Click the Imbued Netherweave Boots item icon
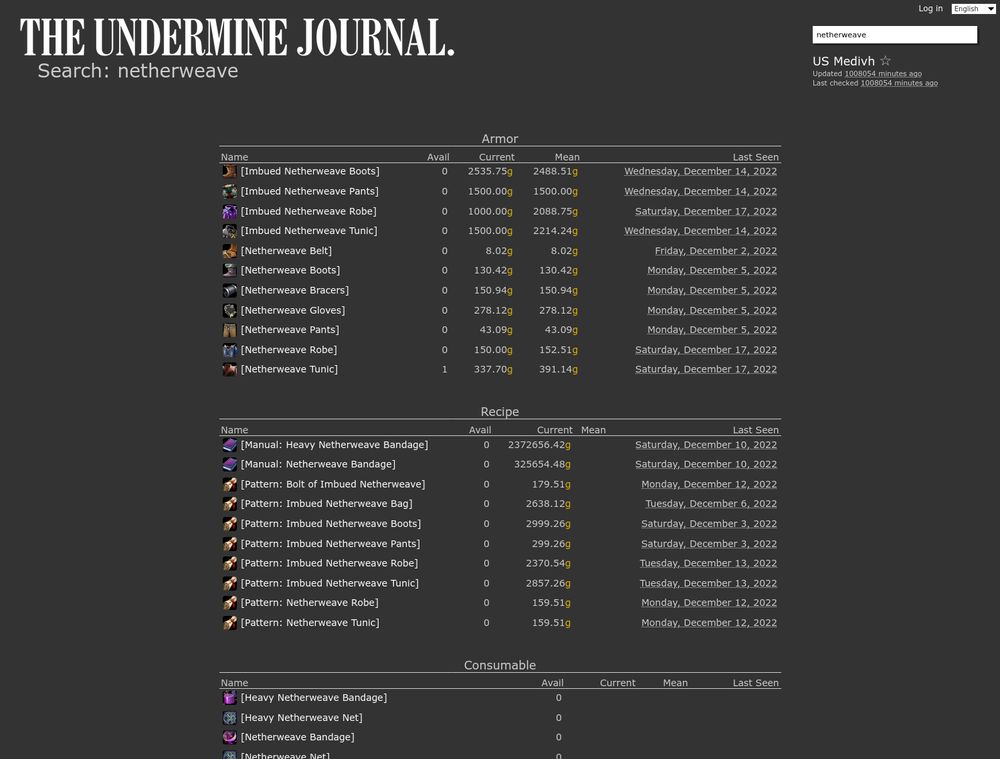 pos(229,171)
